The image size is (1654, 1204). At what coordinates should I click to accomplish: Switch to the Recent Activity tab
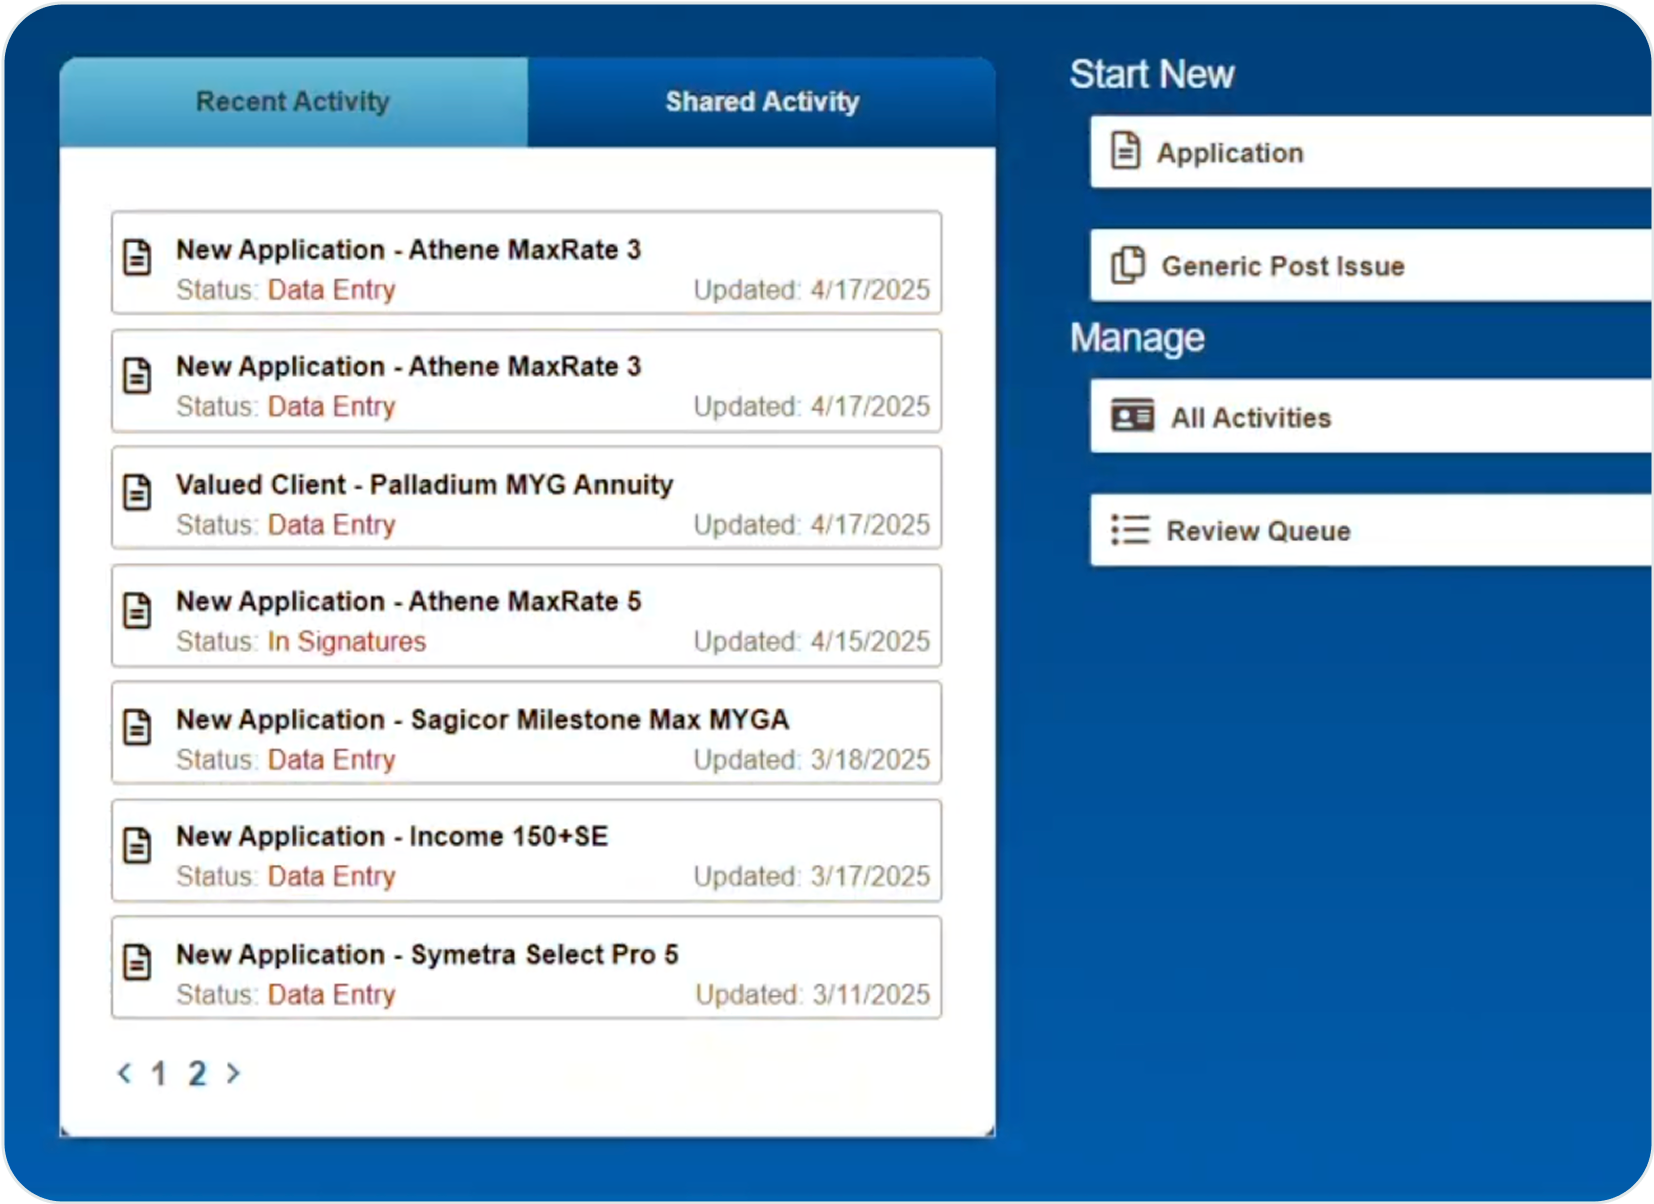(x=293, y=102)
